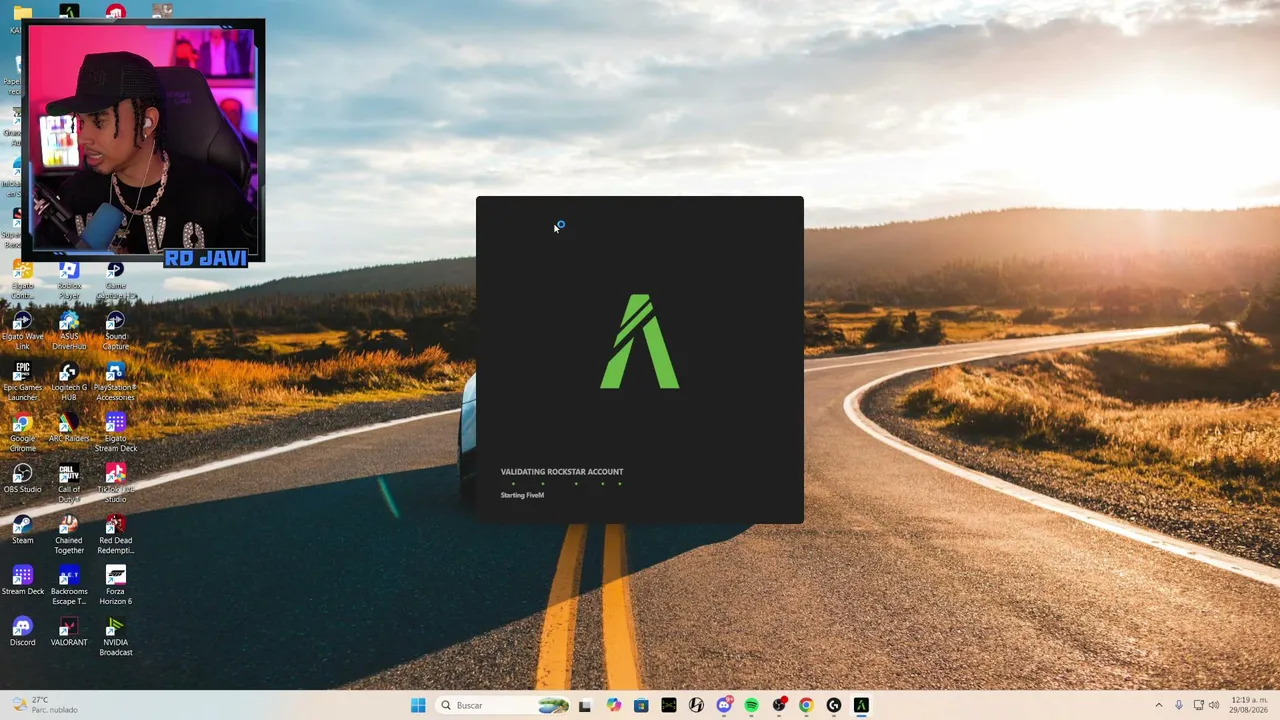1280x720 pixels.
Task: Open Logitech G HUB from the taskbar
Action: [834, 705]
